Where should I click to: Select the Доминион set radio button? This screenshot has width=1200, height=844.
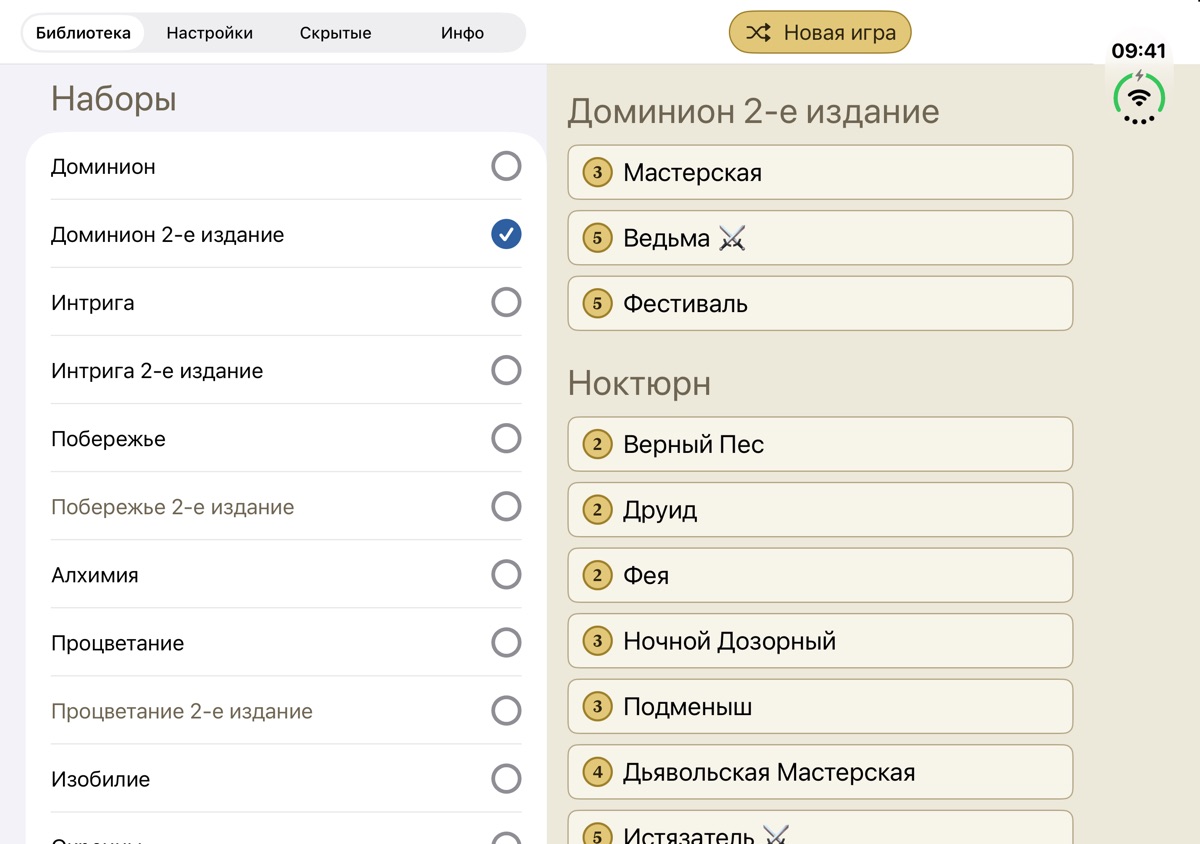[x=506, y=166]
